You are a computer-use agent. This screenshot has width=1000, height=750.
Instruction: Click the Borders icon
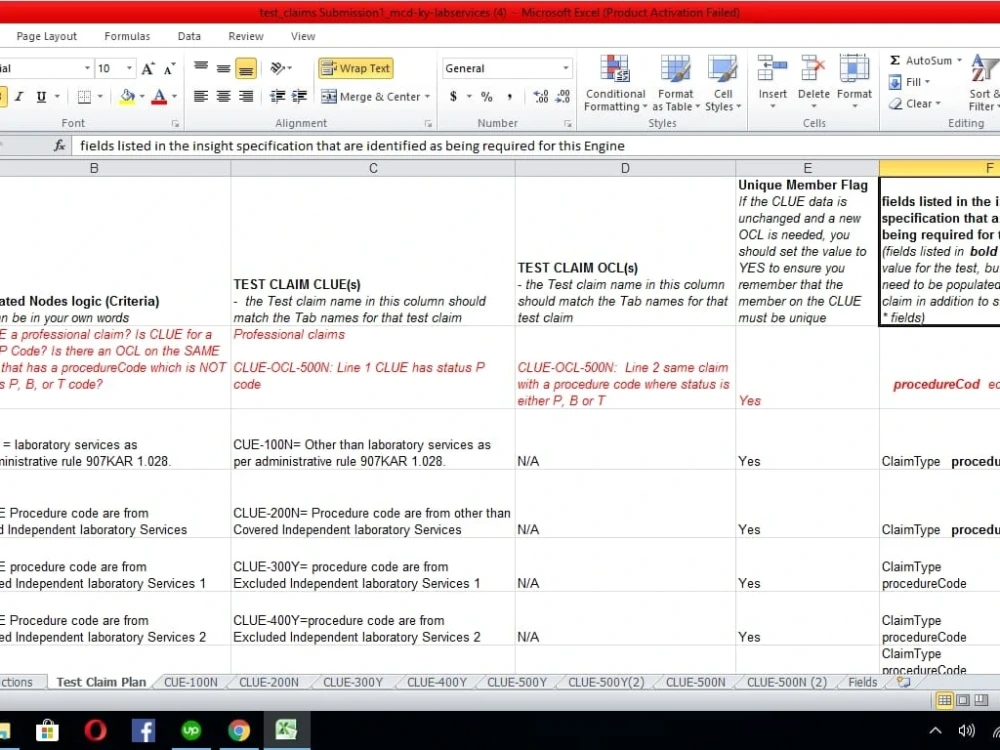[x=84, y=97]
